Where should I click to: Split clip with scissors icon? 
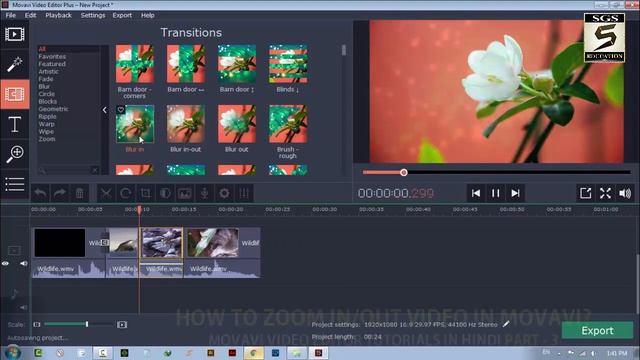(x=106, y=193)
